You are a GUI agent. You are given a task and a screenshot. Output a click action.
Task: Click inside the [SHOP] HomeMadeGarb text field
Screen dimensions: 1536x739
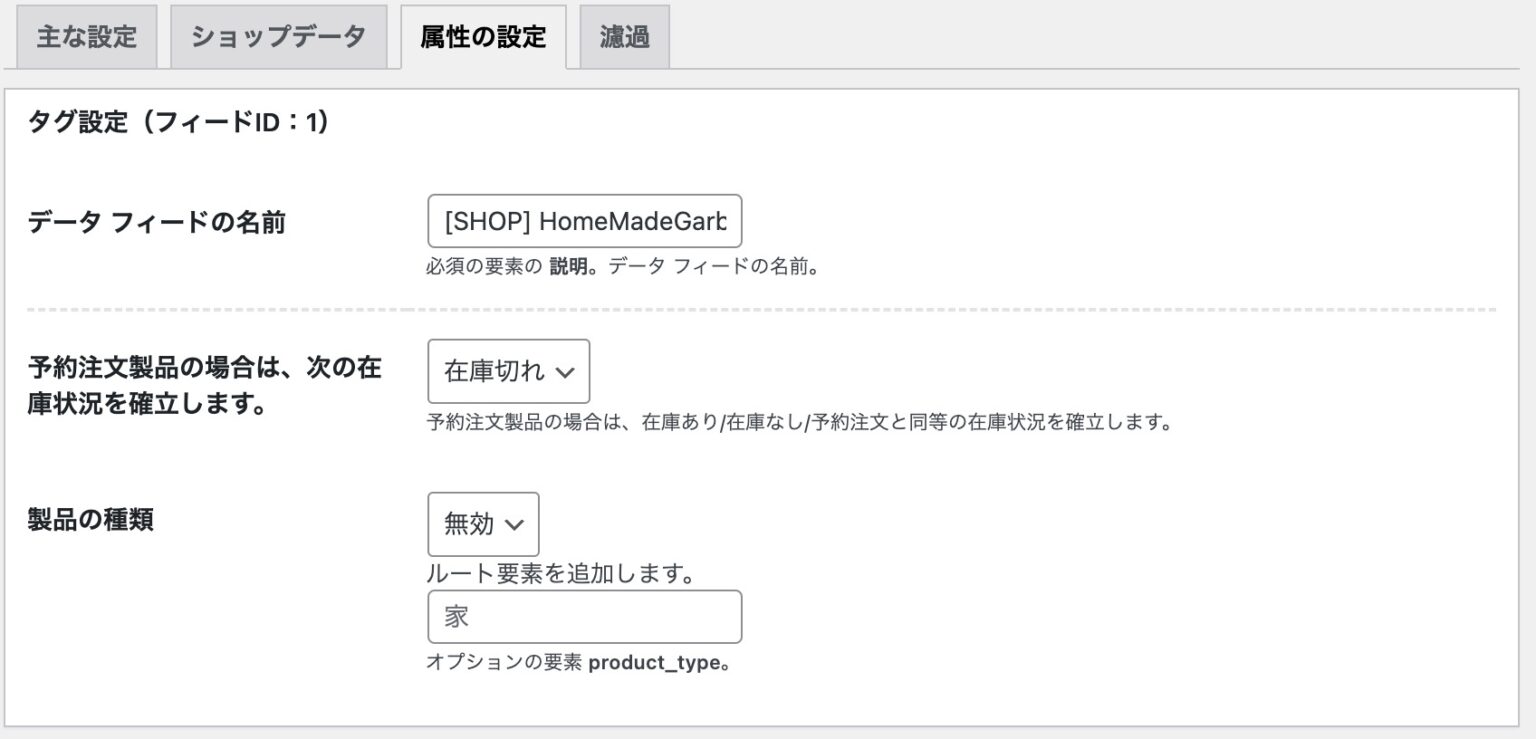coord(584,221)
